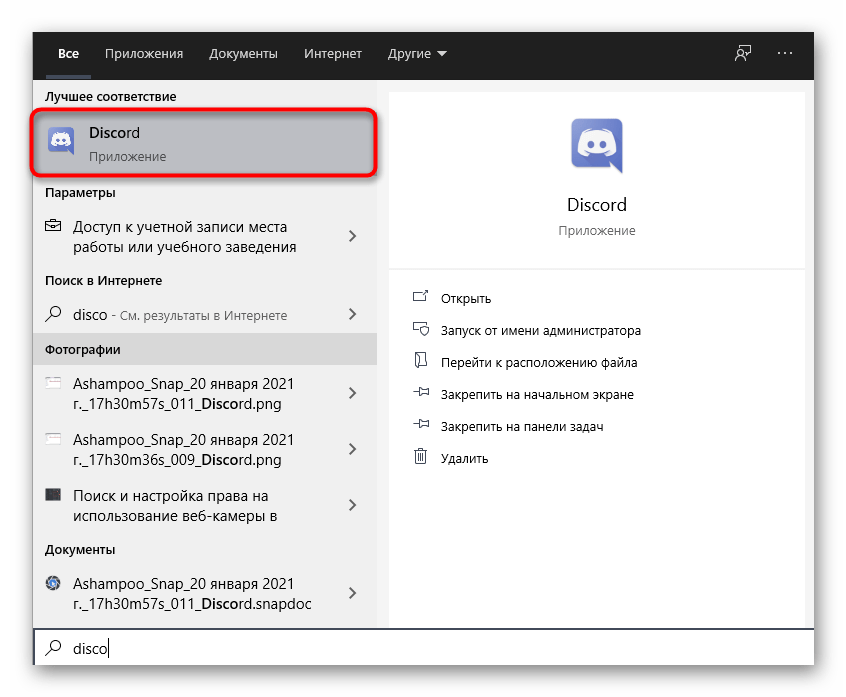Image resolution: width=846 pixels, height=697 pixels.
Task: Switch to the Документы tab
Action: coord(243,54)
